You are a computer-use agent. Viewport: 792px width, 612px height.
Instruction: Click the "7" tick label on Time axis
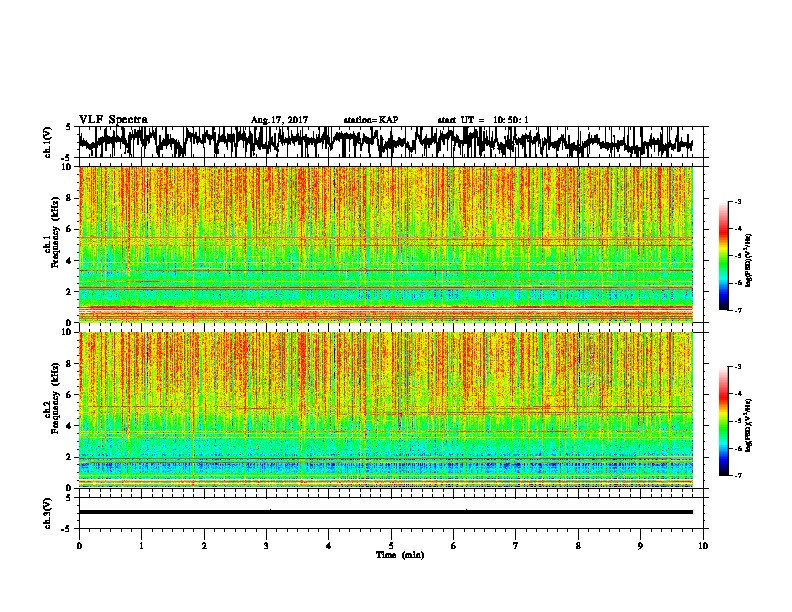click(515, 546)
